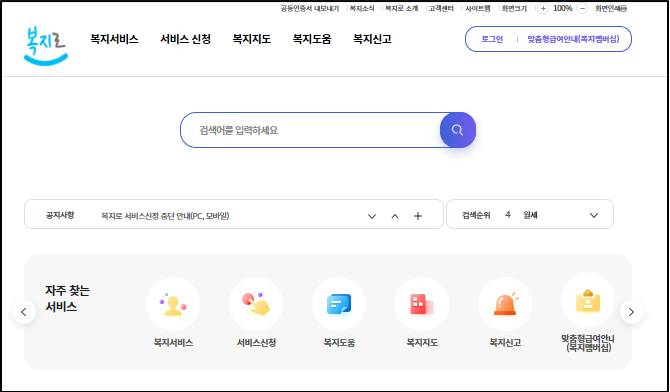The height and width of the screenshot is (392, 670).
Task: Click the 화면인쇄 print link
Action: pyautogui.click(x=611, y=8)
